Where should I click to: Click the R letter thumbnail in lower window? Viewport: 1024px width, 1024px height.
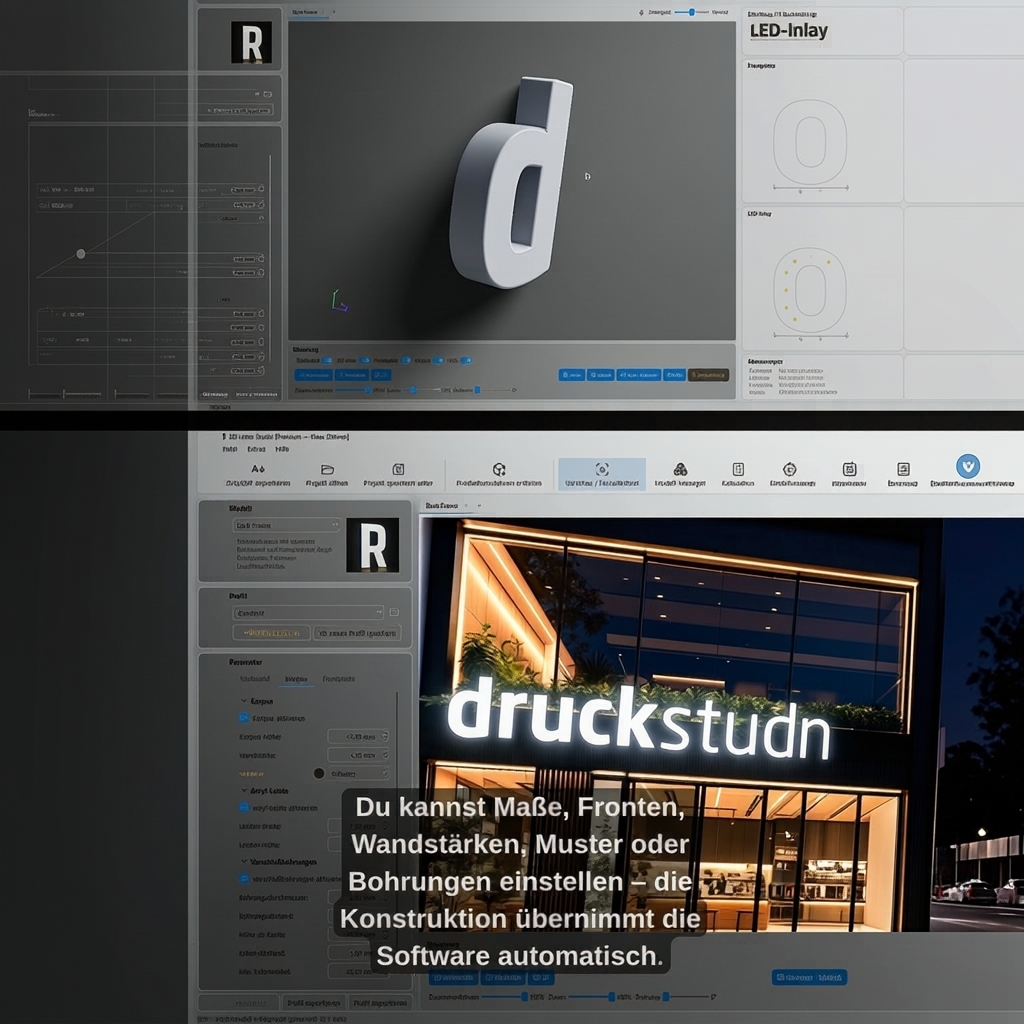pos(372,545)
